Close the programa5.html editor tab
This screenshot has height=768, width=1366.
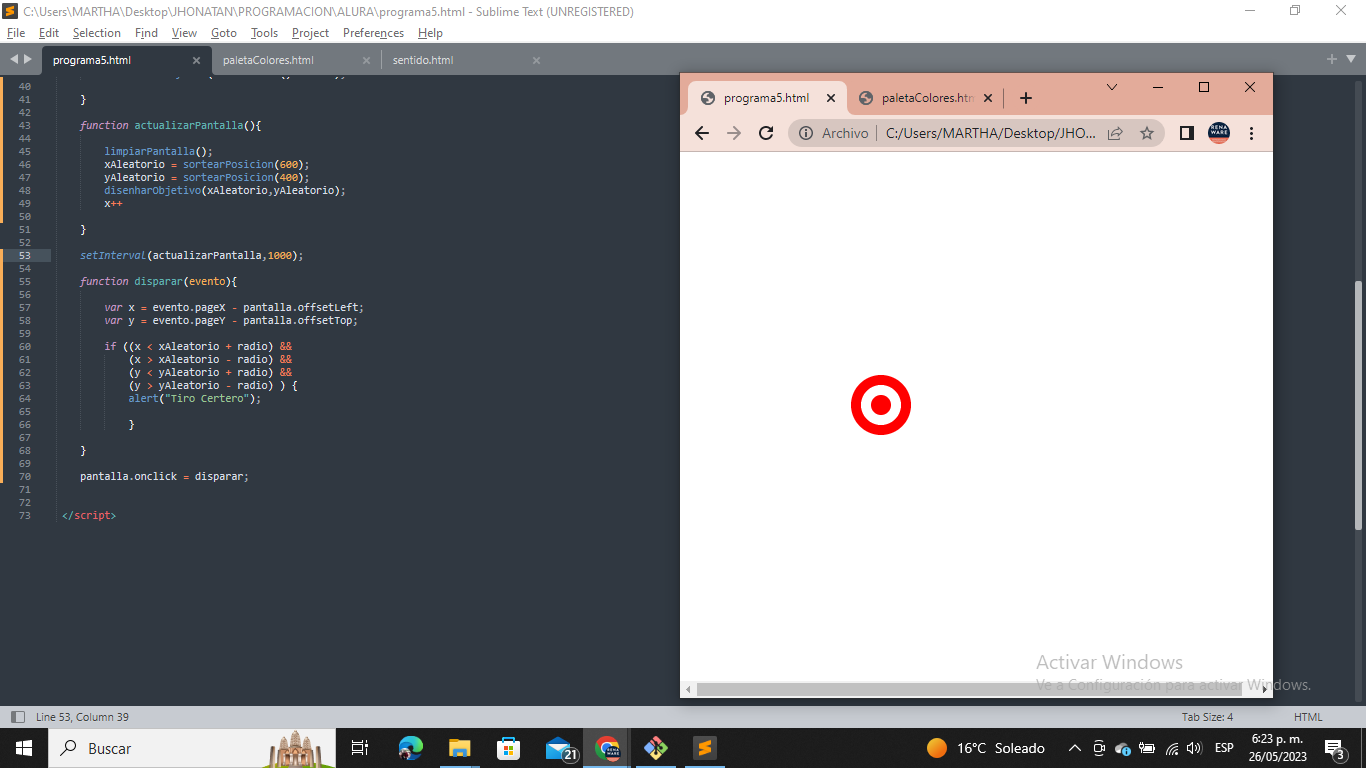195,60
